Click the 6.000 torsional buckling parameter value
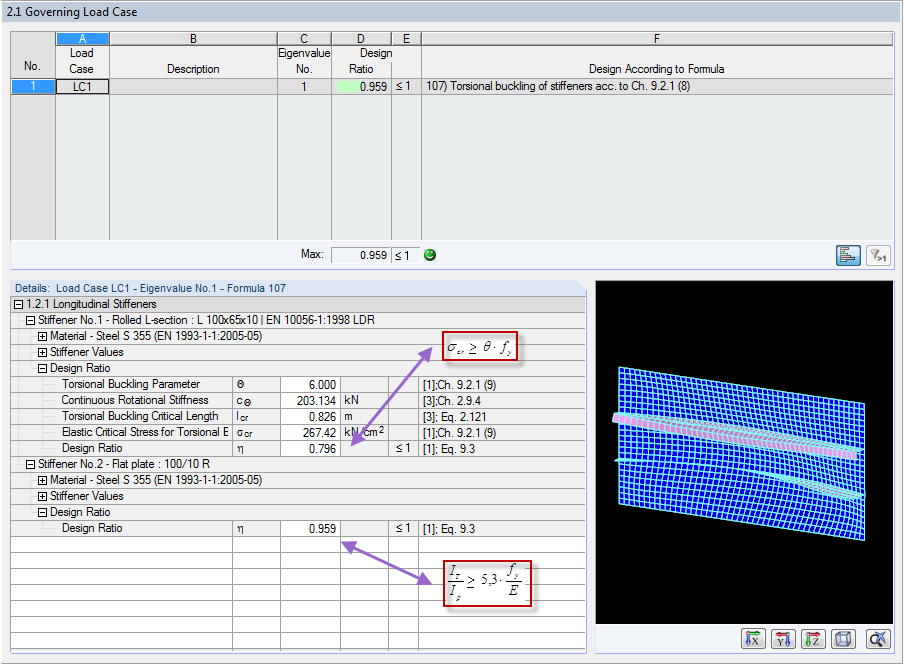 (x=310, y=385)
